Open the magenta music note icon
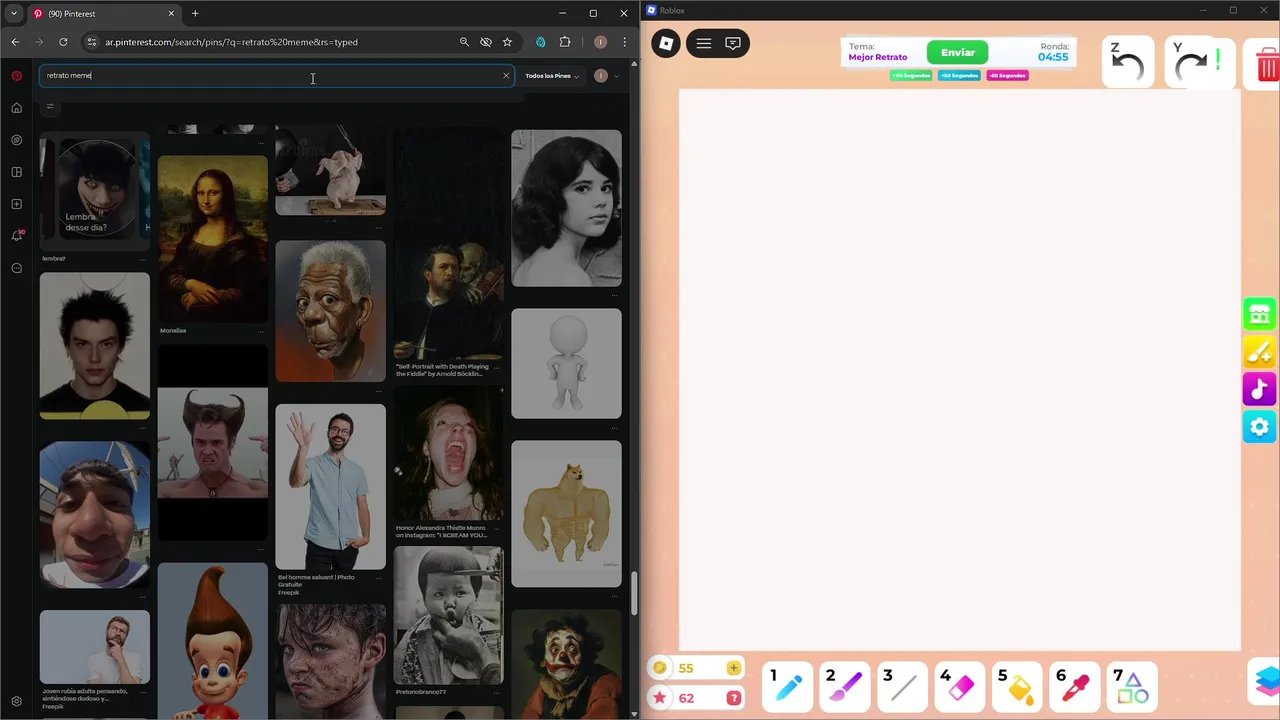 pyautogui.click(x=1259, y=389)
